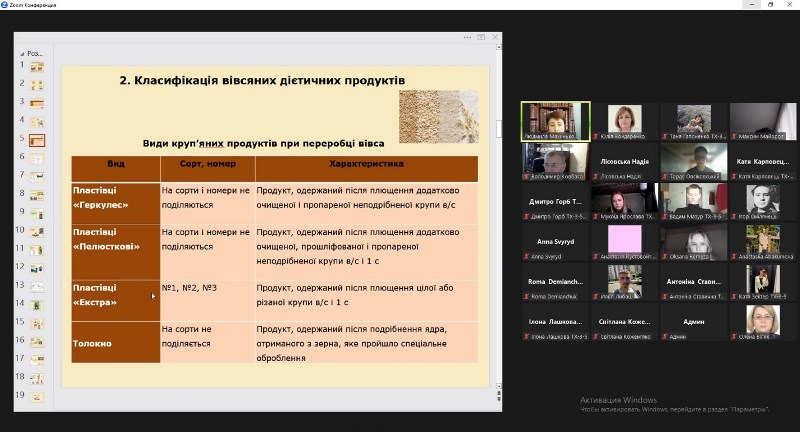
Task: Select slide 6 thumbnail
Action: click(x=37, y=159)
